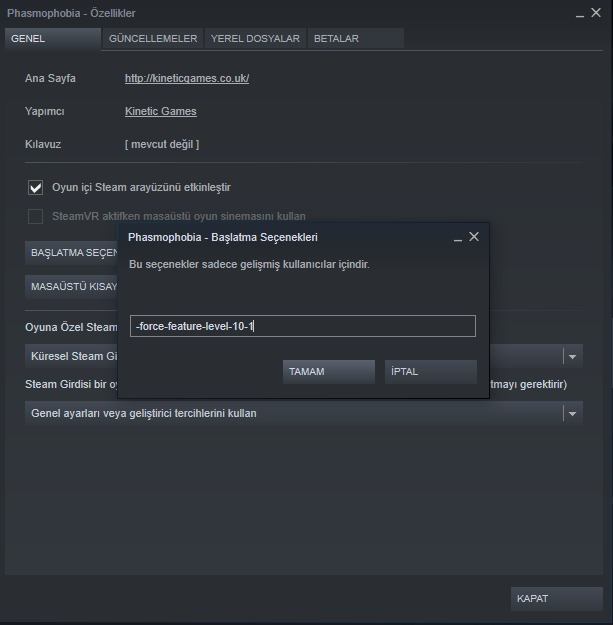Click the launch options text field
Image resolution: width=613 pixels, height=625 pixels.
303,326
